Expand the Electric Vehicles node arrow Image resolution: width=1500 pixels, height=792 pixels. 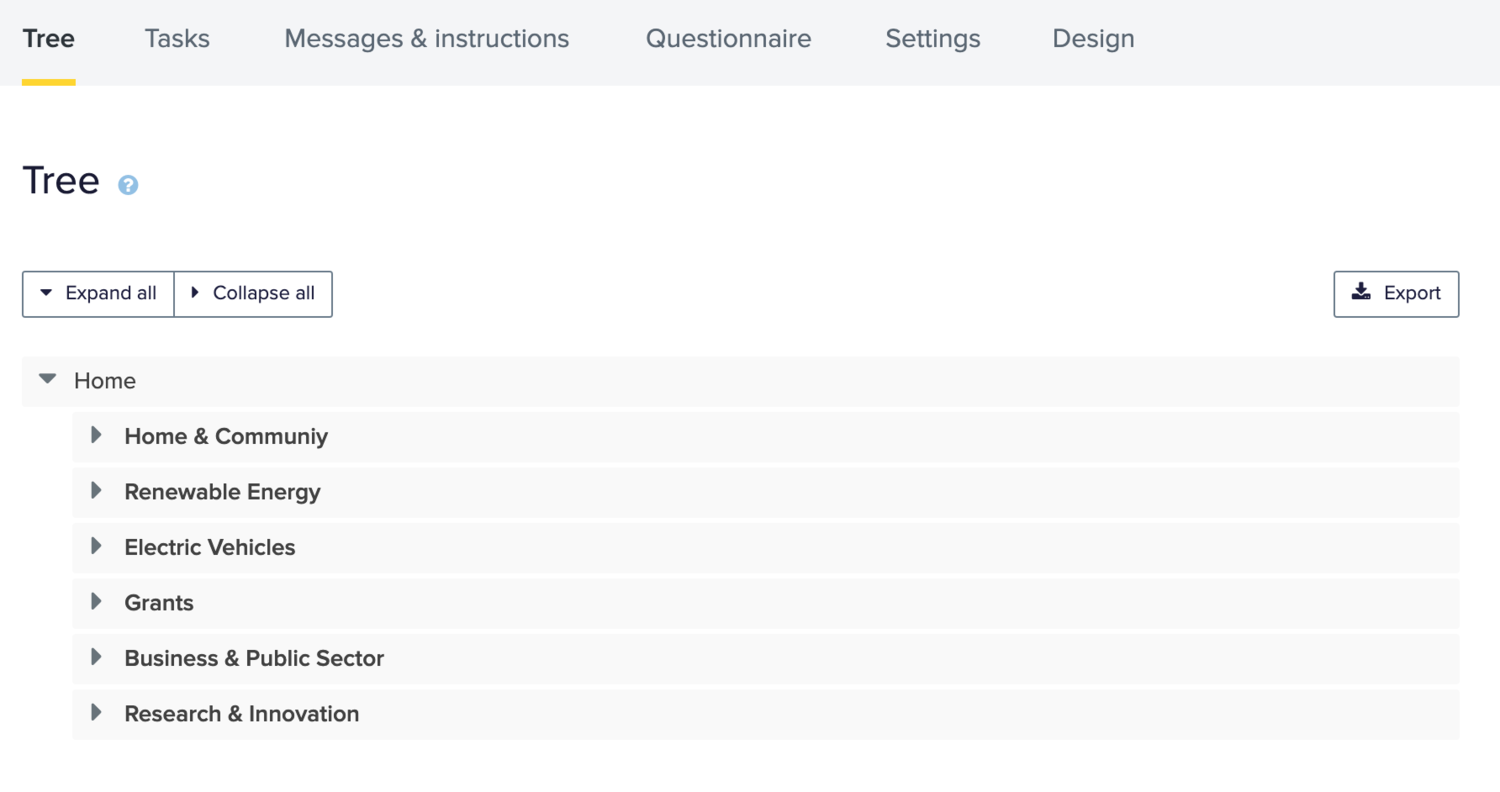(x=97, y=546)
